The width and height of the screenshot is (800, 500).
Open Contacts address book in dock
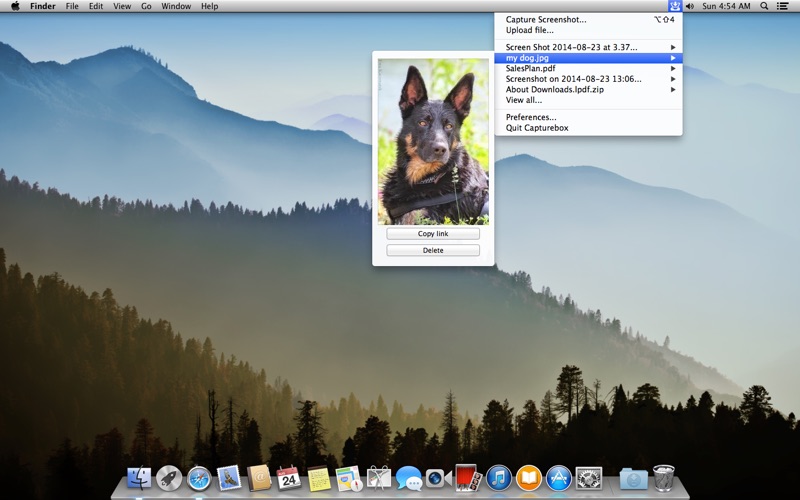(x=259, y=479)
